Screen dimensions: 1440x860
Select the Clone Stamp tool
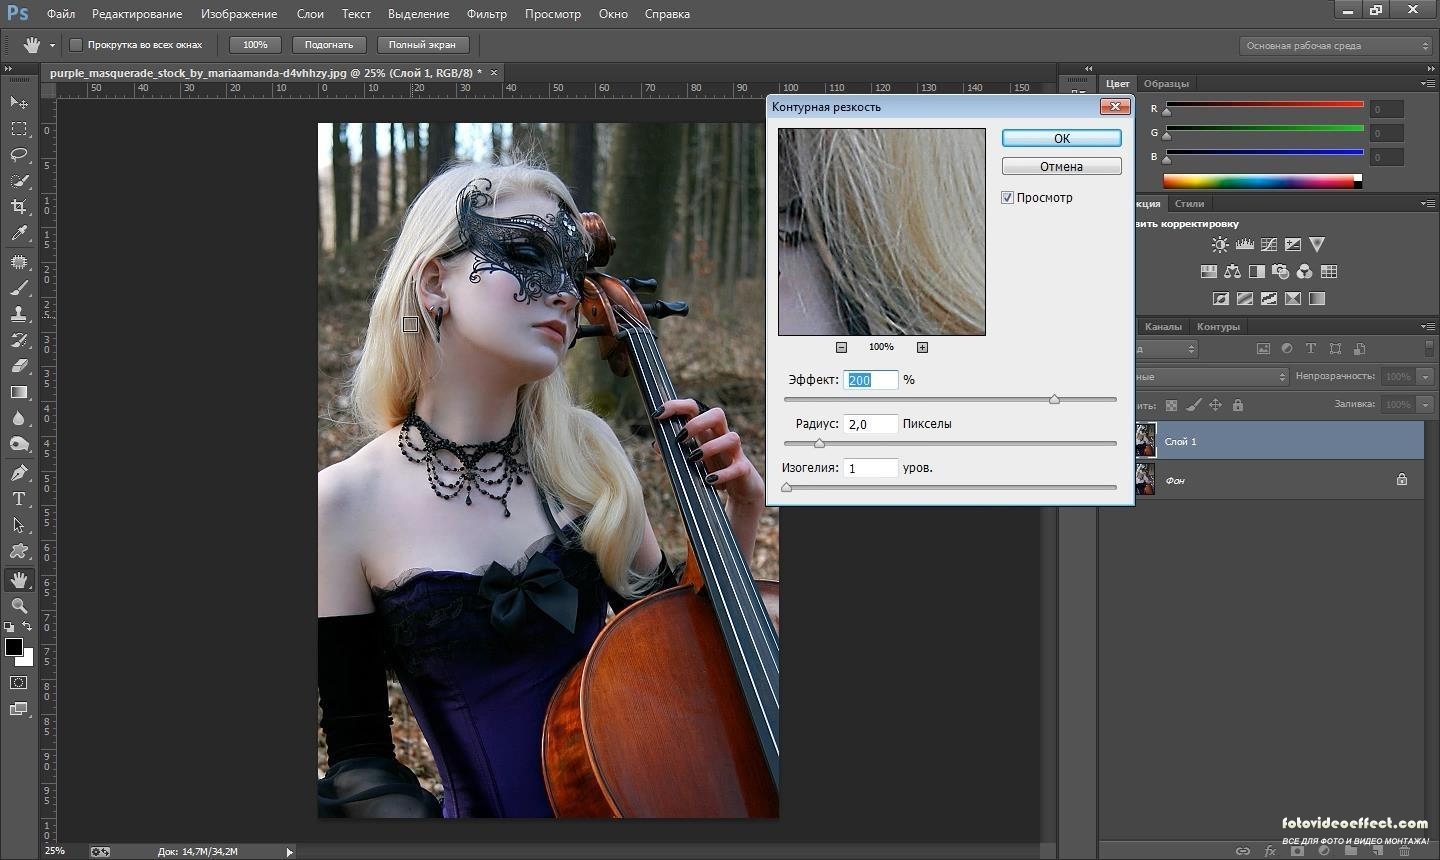pyautogui.click(x=19, y=313)
